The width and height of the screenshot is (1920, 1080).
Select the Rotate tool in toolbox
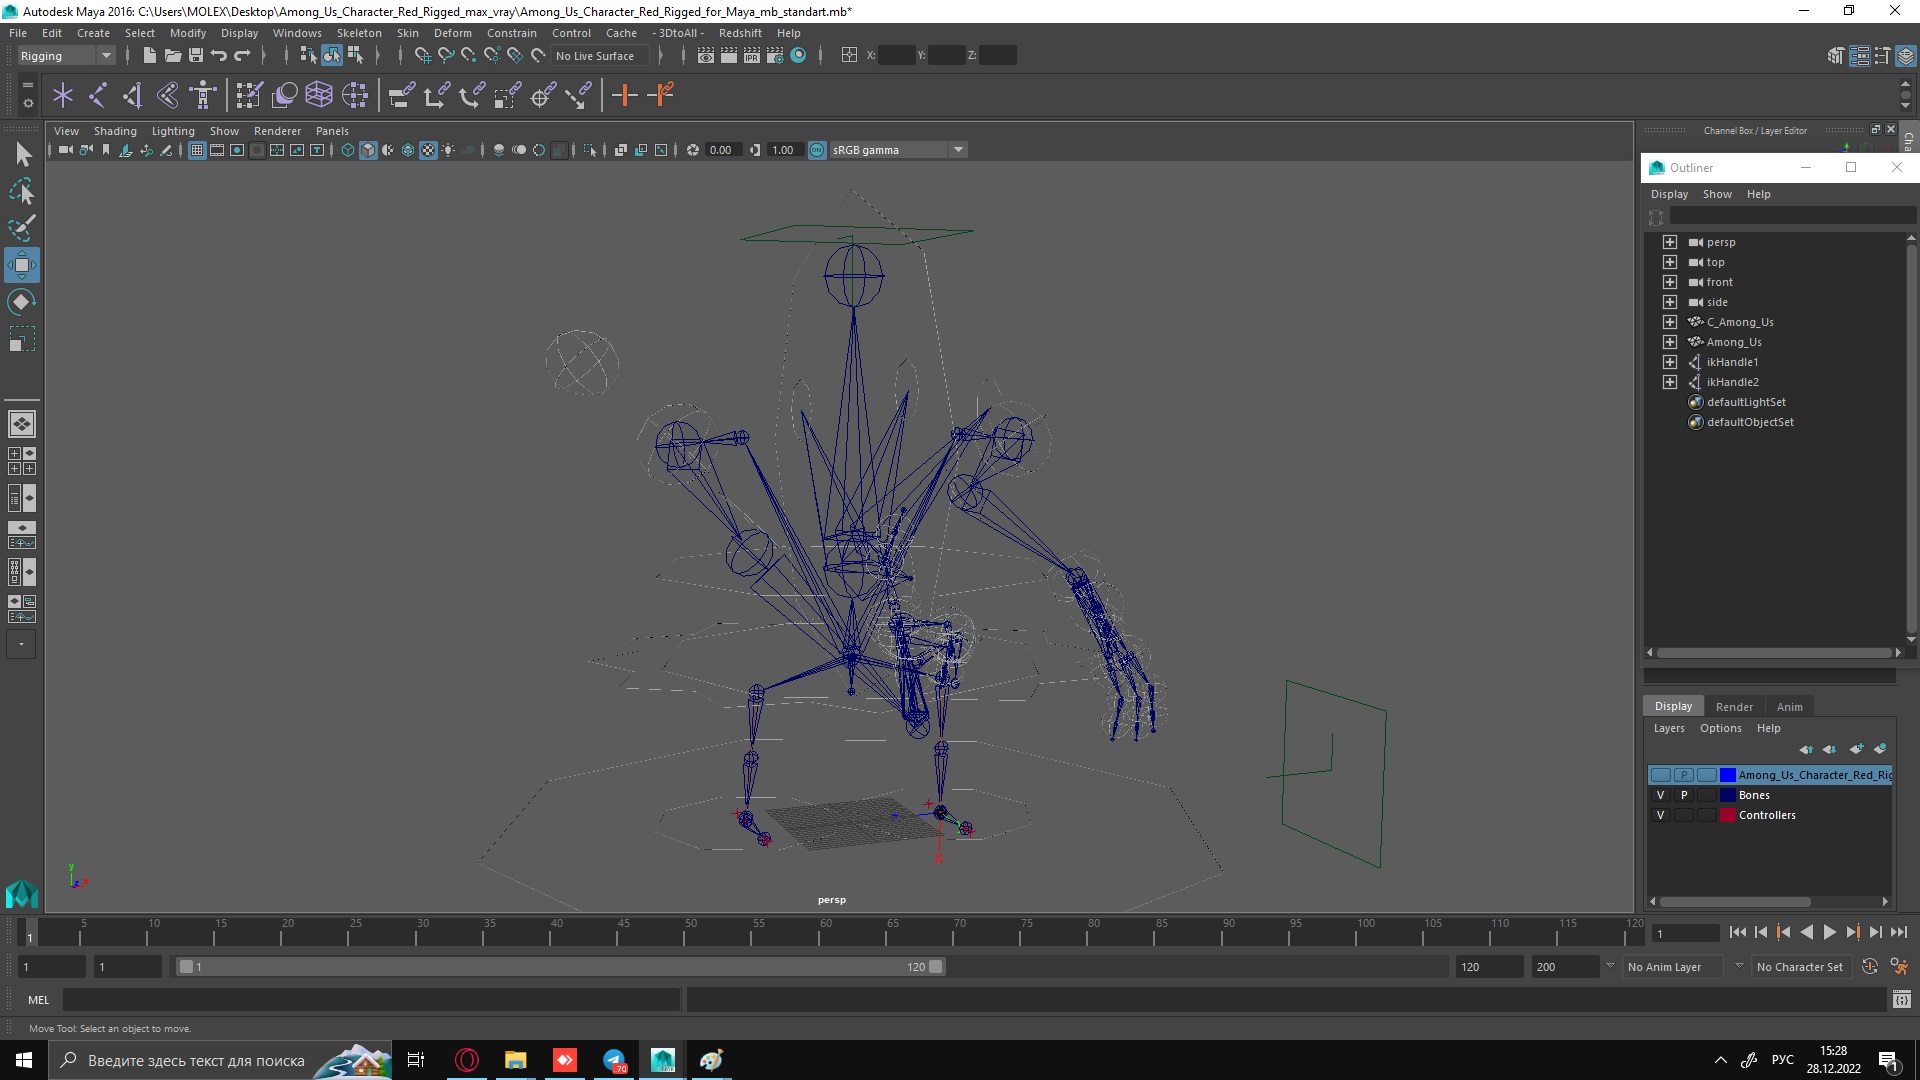[22, 302]
